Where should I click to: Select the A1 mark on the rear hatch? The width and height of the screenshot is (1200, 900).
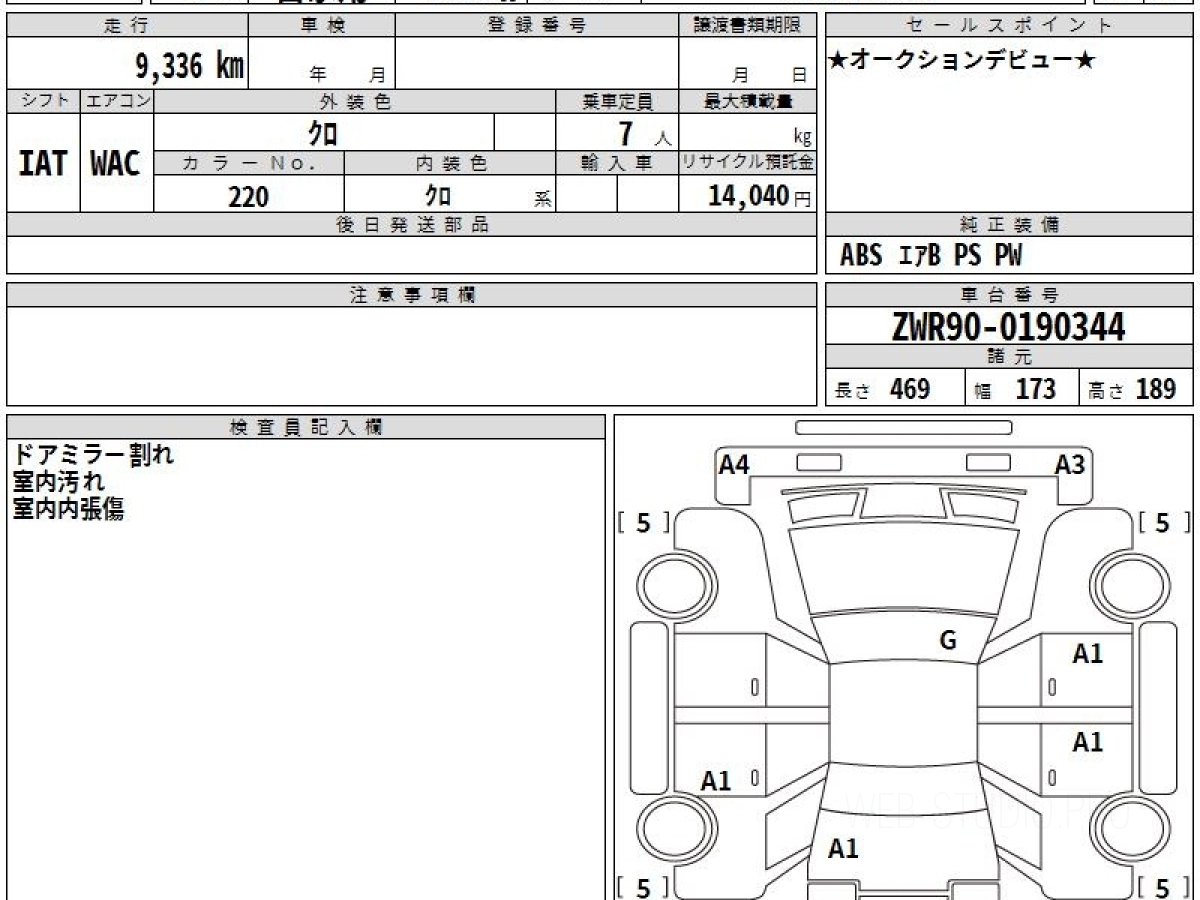pos(843,849)
